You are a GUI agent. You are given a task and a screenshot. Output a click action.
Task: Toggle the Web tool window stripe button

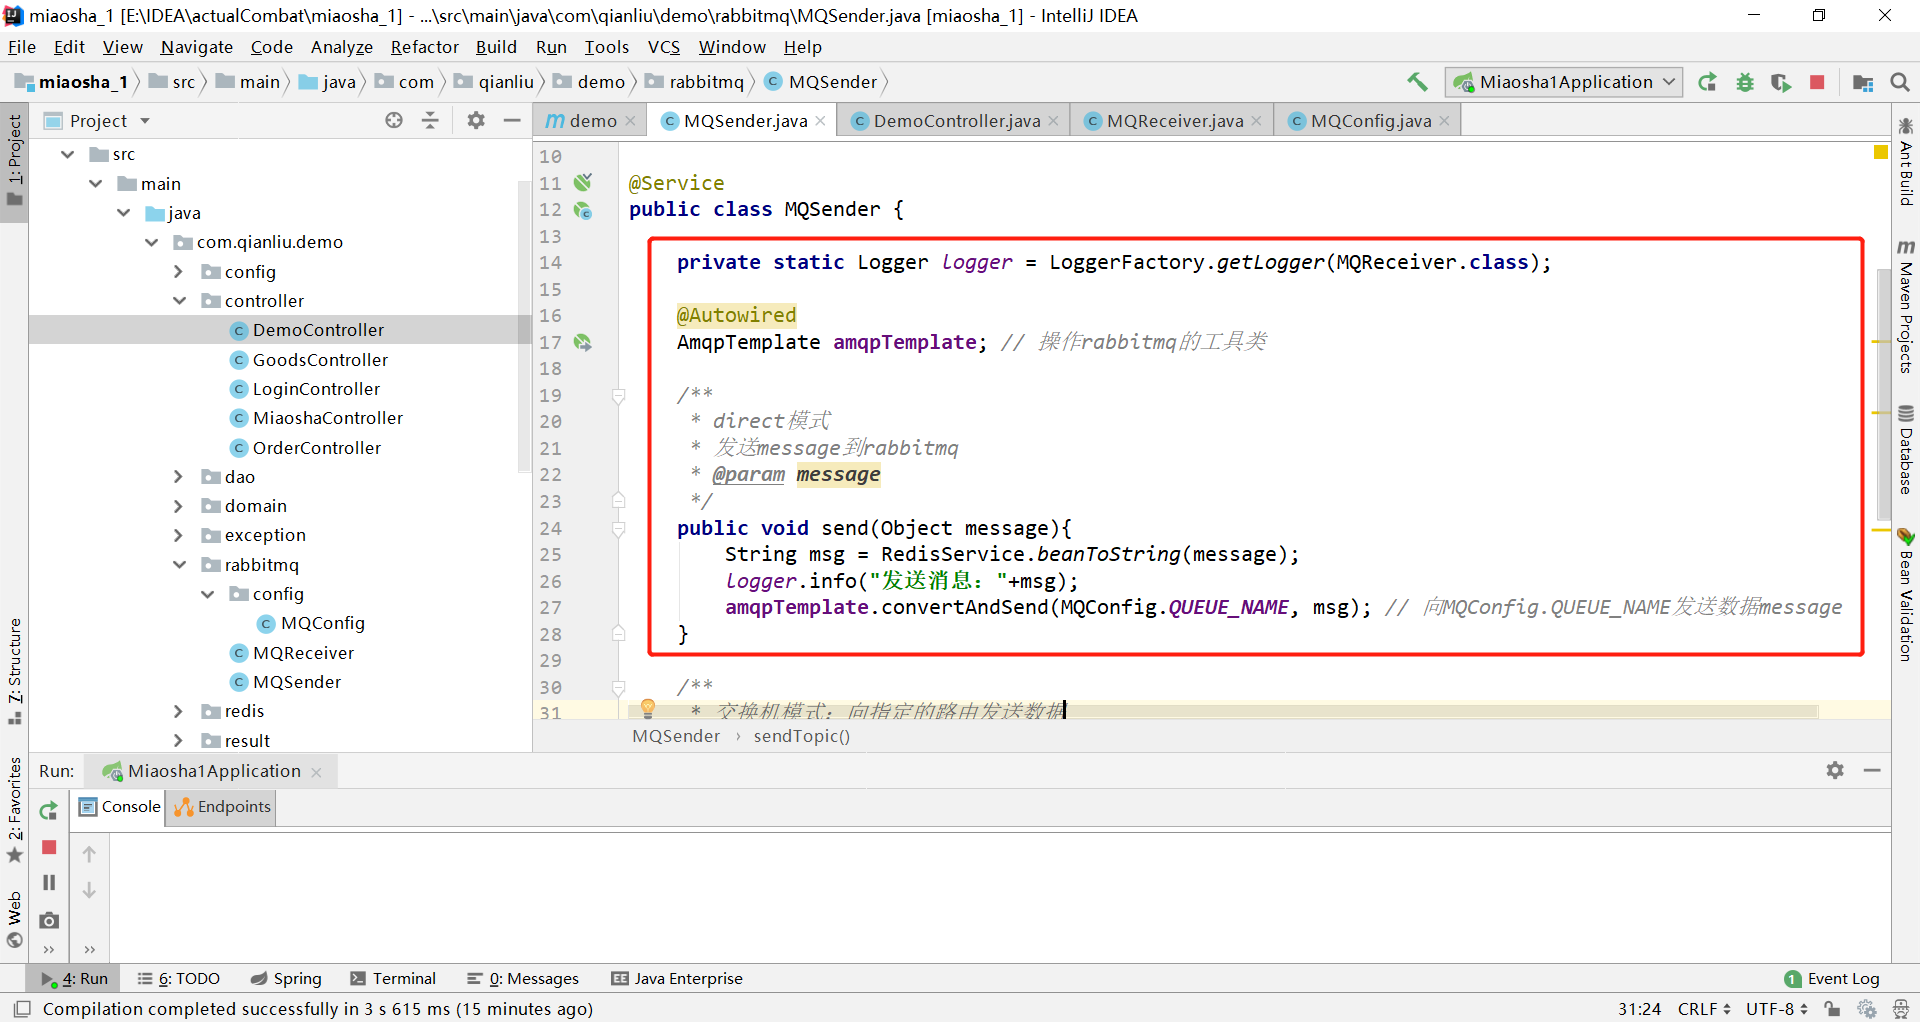14,919
